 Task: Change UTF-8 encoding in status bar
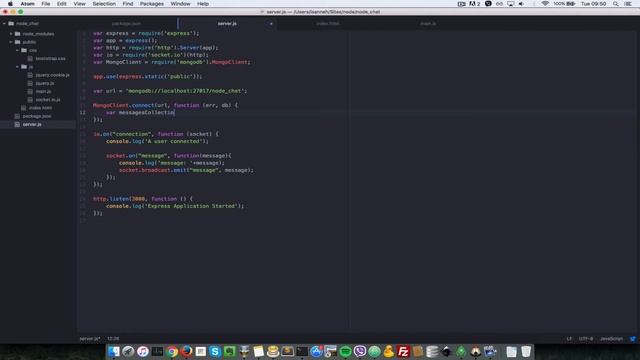coord(586,339)
